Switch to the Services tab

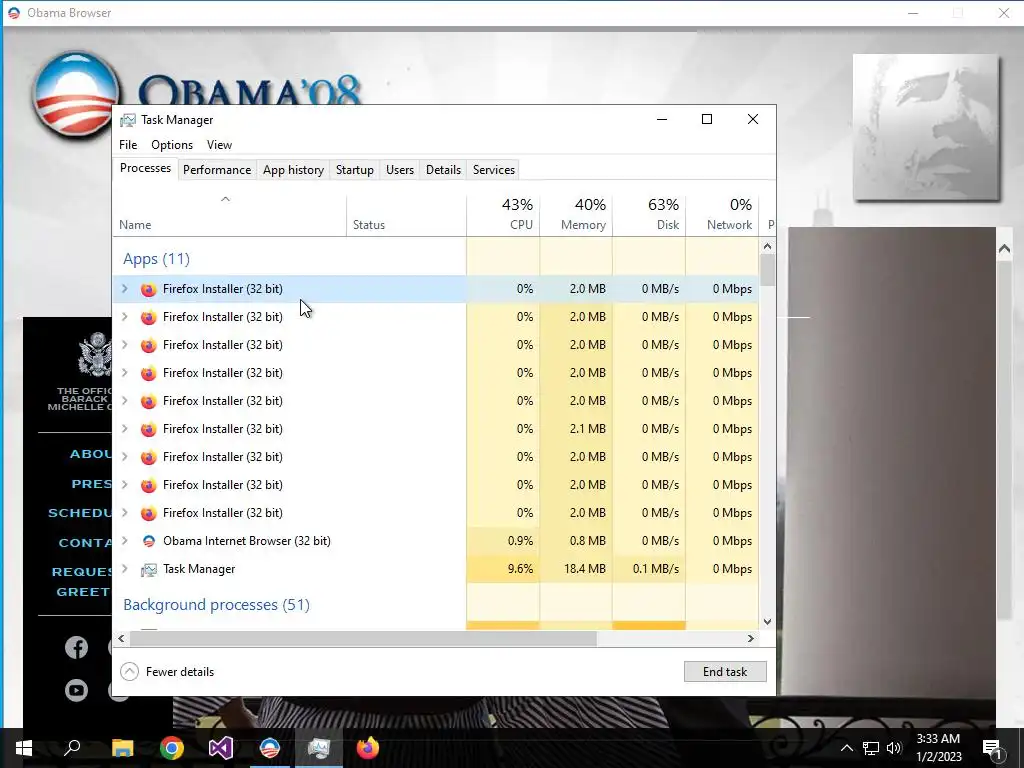click(494, 170)
